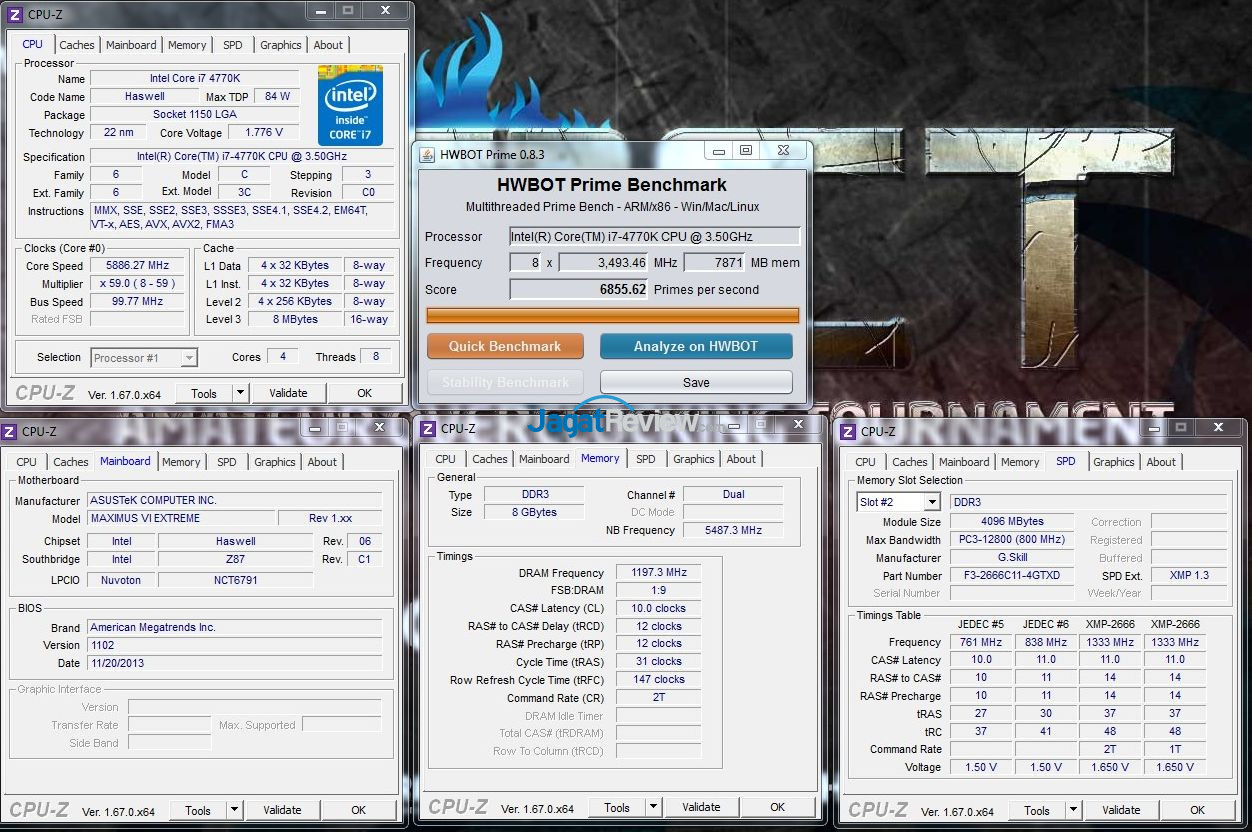Click Validate in the CPU-Z SPD window

[x=1121, y=810]
